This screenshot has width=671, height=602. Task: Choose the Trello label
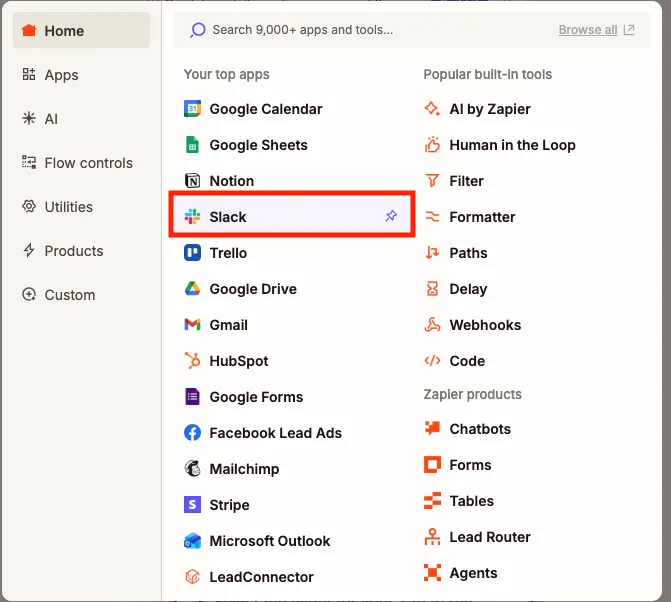tap(228, 252)
